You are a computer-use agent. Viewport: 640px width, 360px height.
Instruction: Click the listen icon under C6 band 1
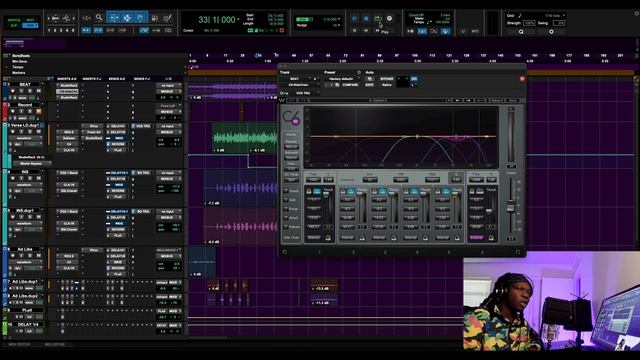point(328,238)
